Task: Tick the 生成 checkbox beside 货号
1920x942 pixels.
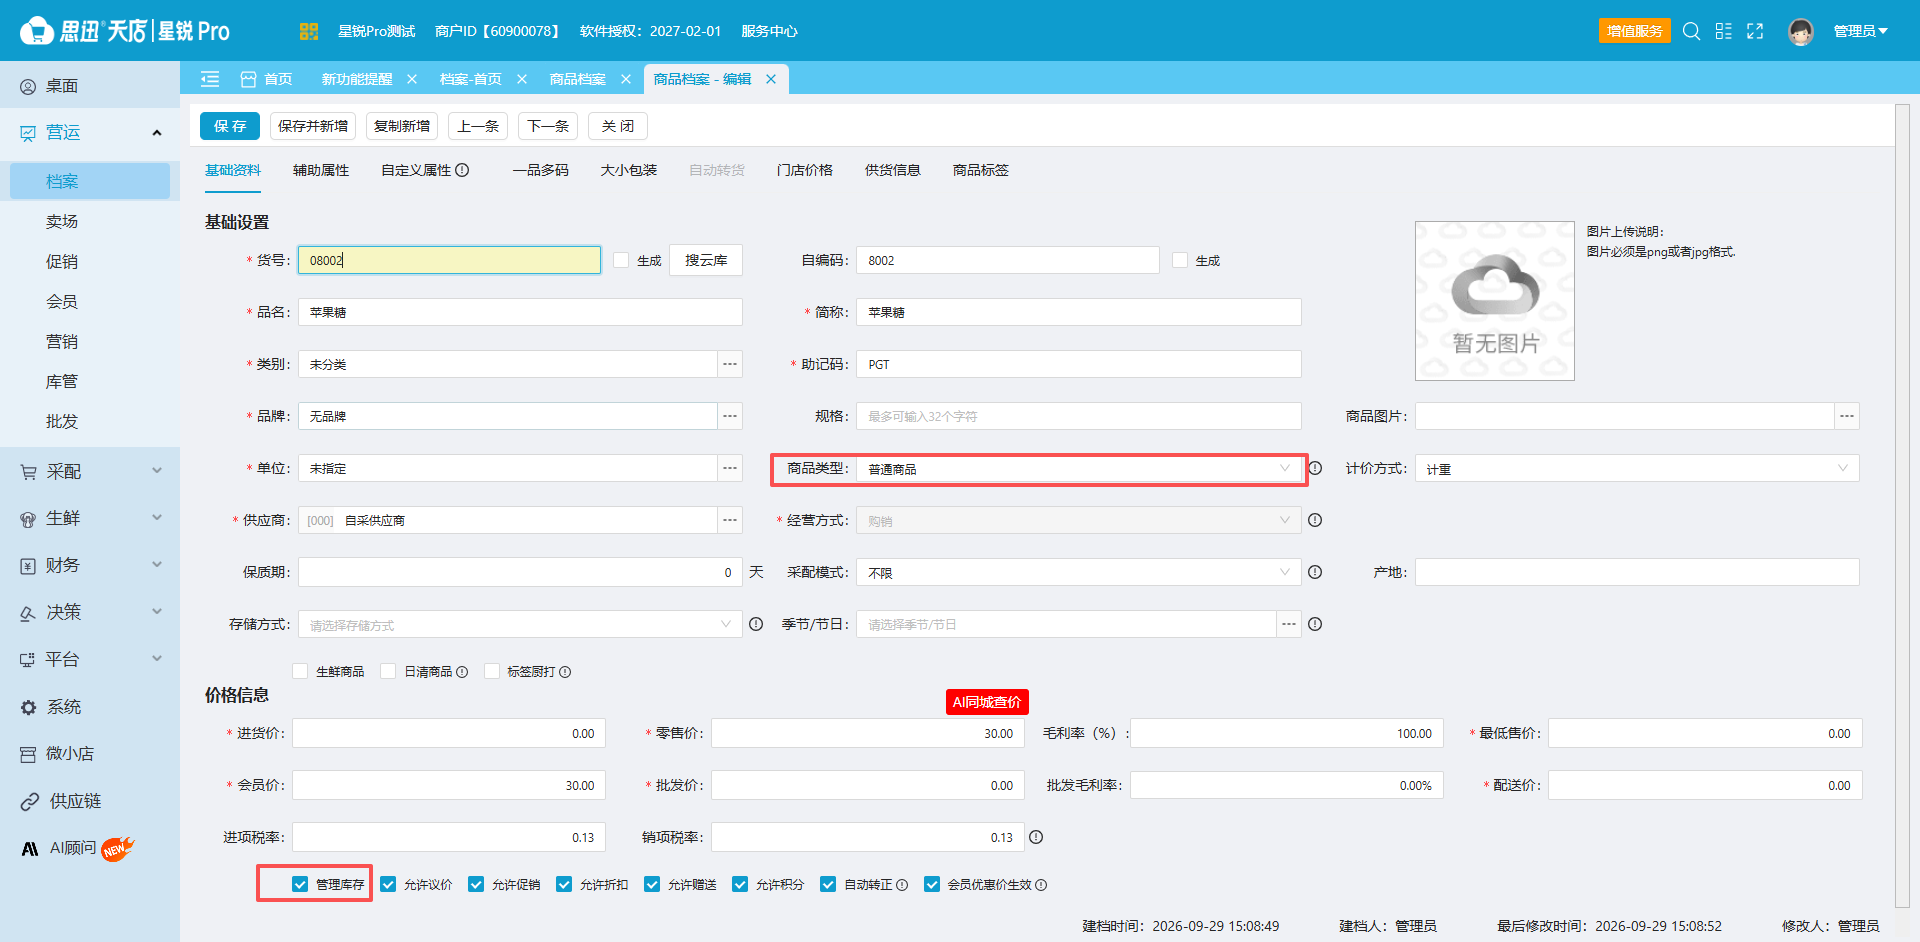Action: click(x=621, y=260)
